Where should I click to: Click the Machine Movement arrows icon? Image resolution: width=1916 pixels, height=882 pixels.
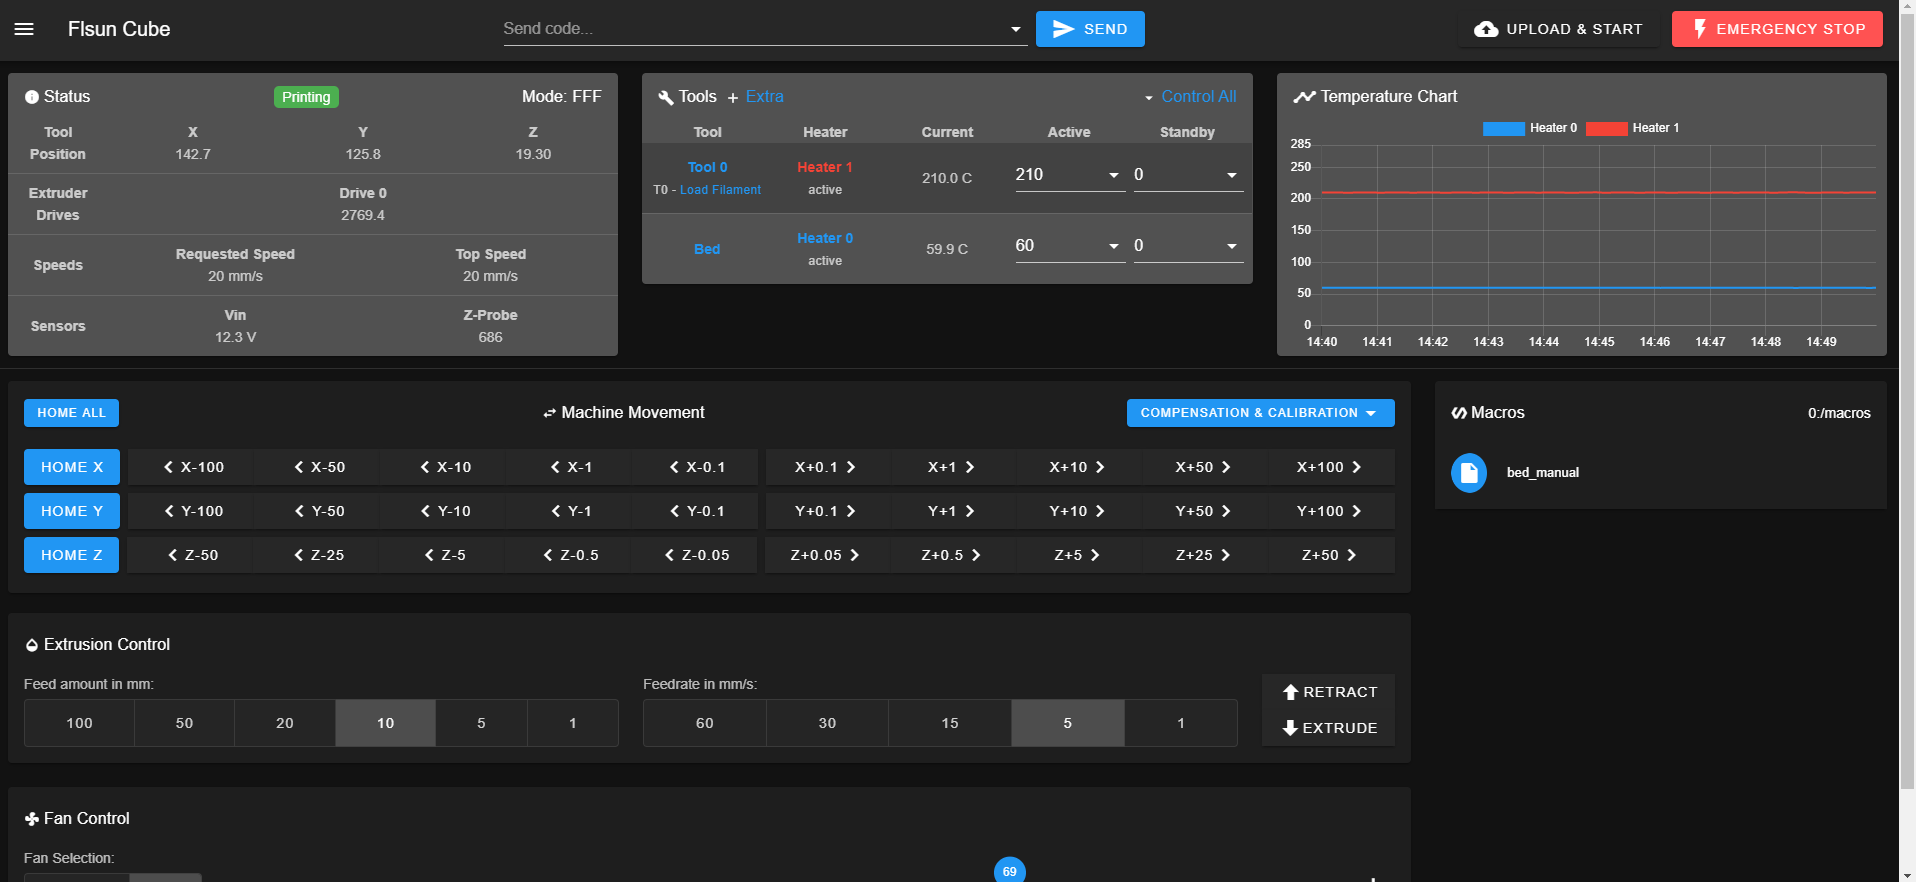549,413
